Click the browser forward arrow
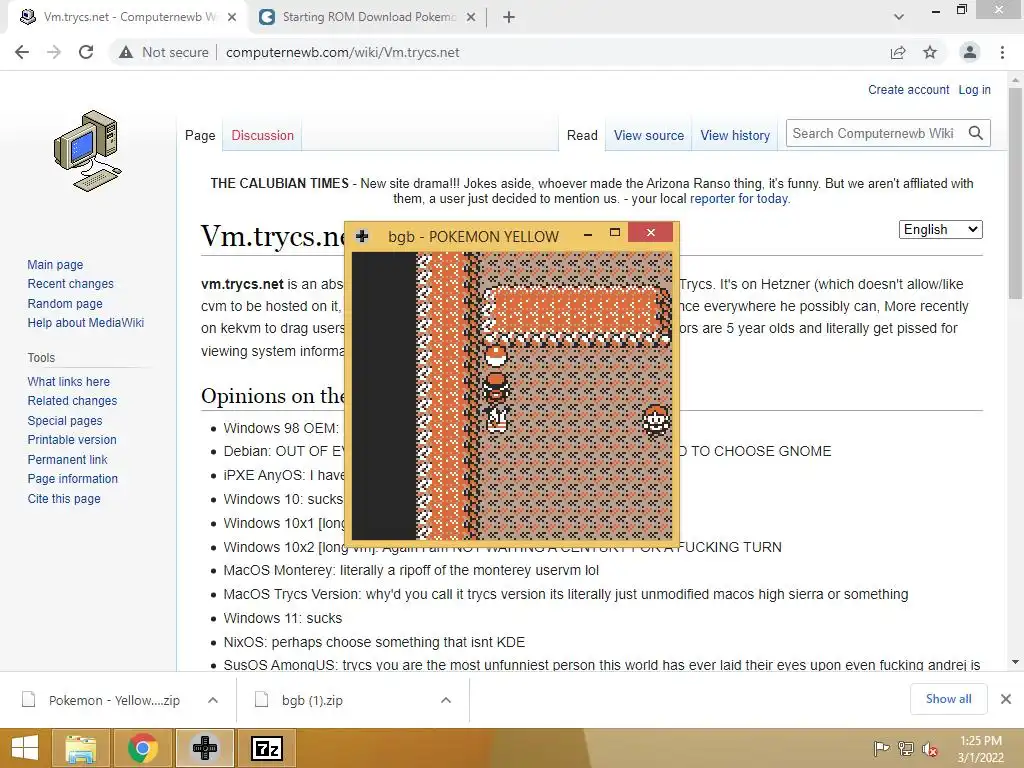 [54, 52]
